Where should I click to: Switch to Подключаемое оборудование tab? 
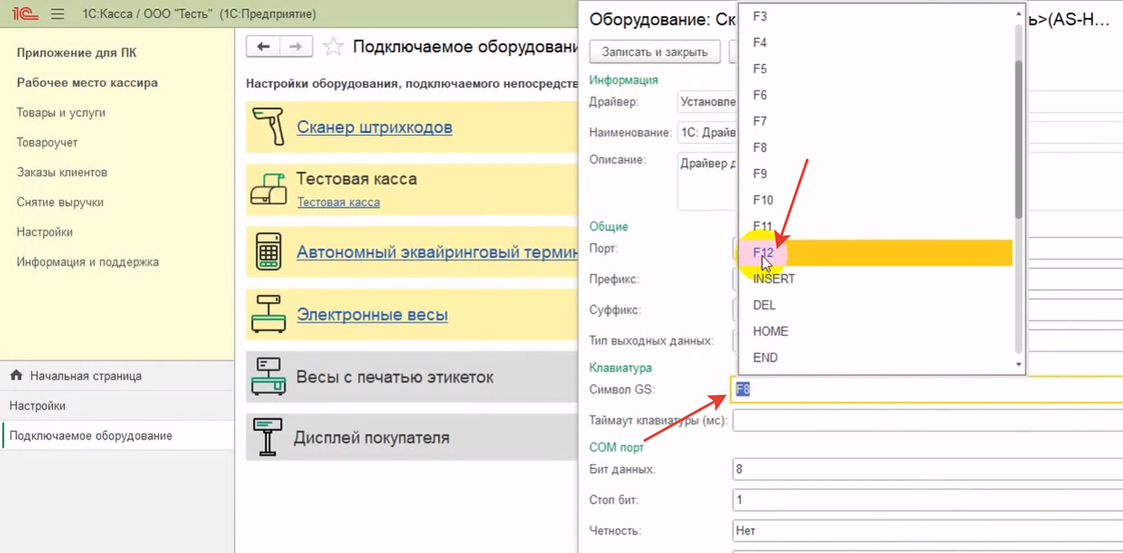[x=117, y=436]
